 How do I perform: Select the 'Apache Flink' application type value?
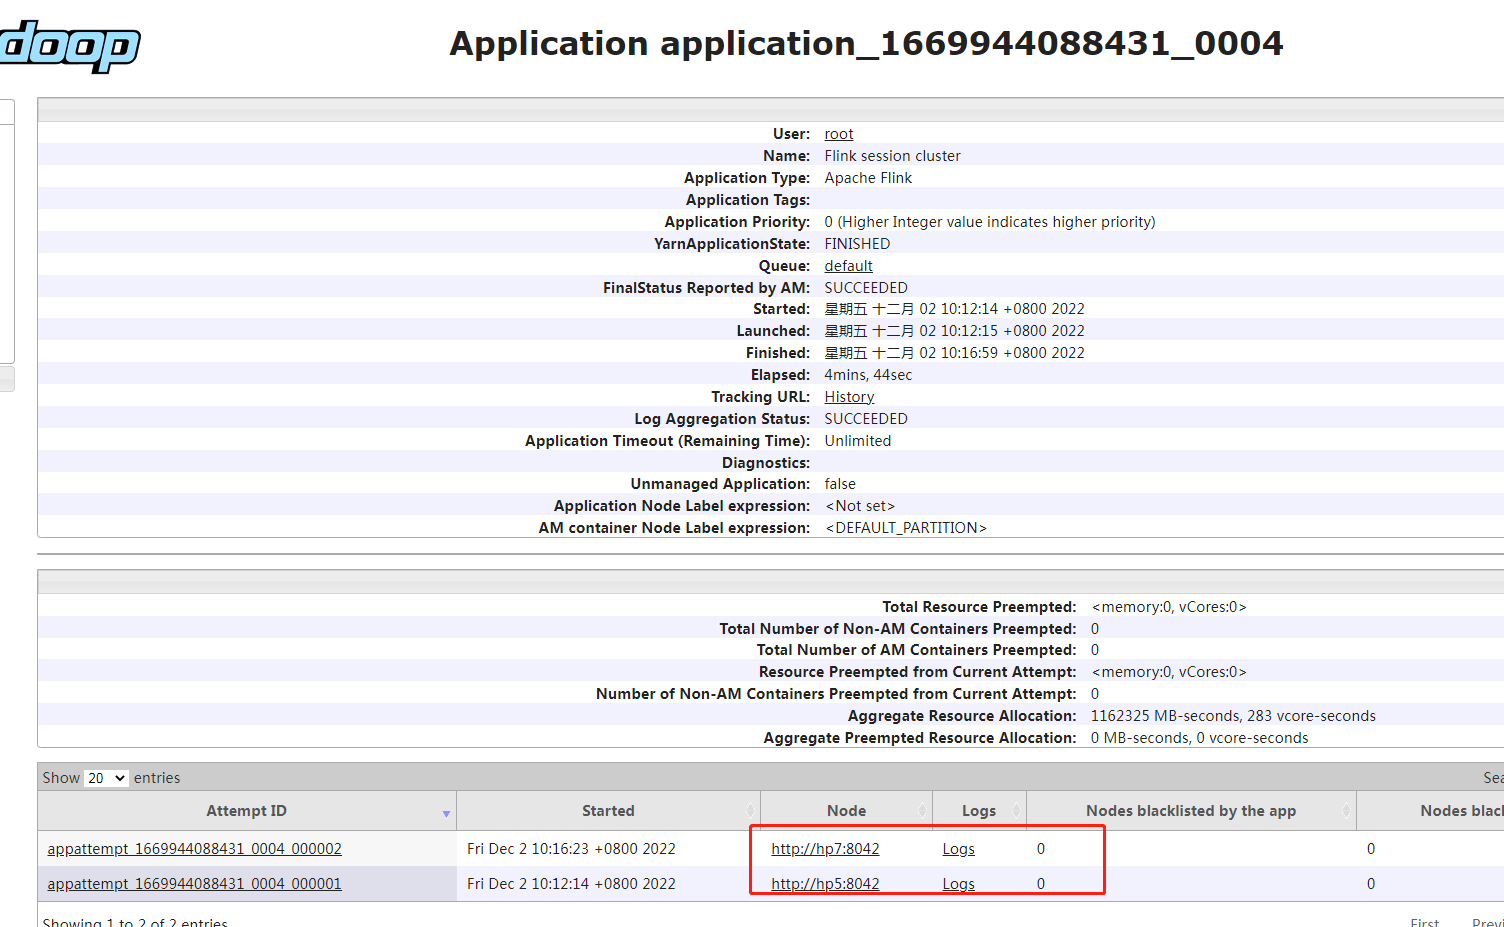pyautogui.click(x=868, y=178)
